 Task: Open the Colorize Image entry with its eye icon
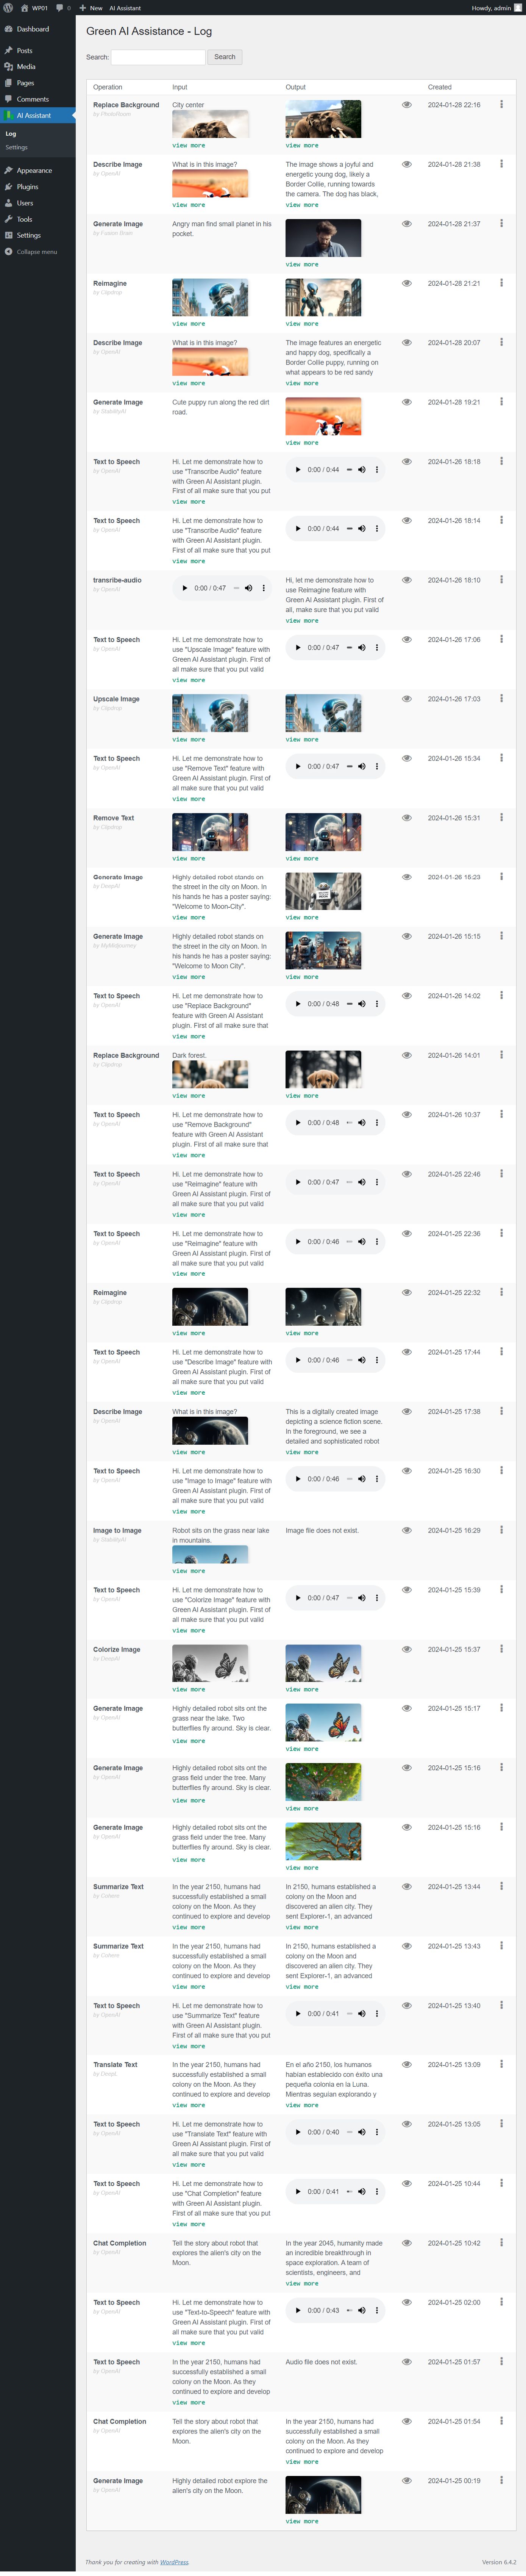tap(407, 1649)
